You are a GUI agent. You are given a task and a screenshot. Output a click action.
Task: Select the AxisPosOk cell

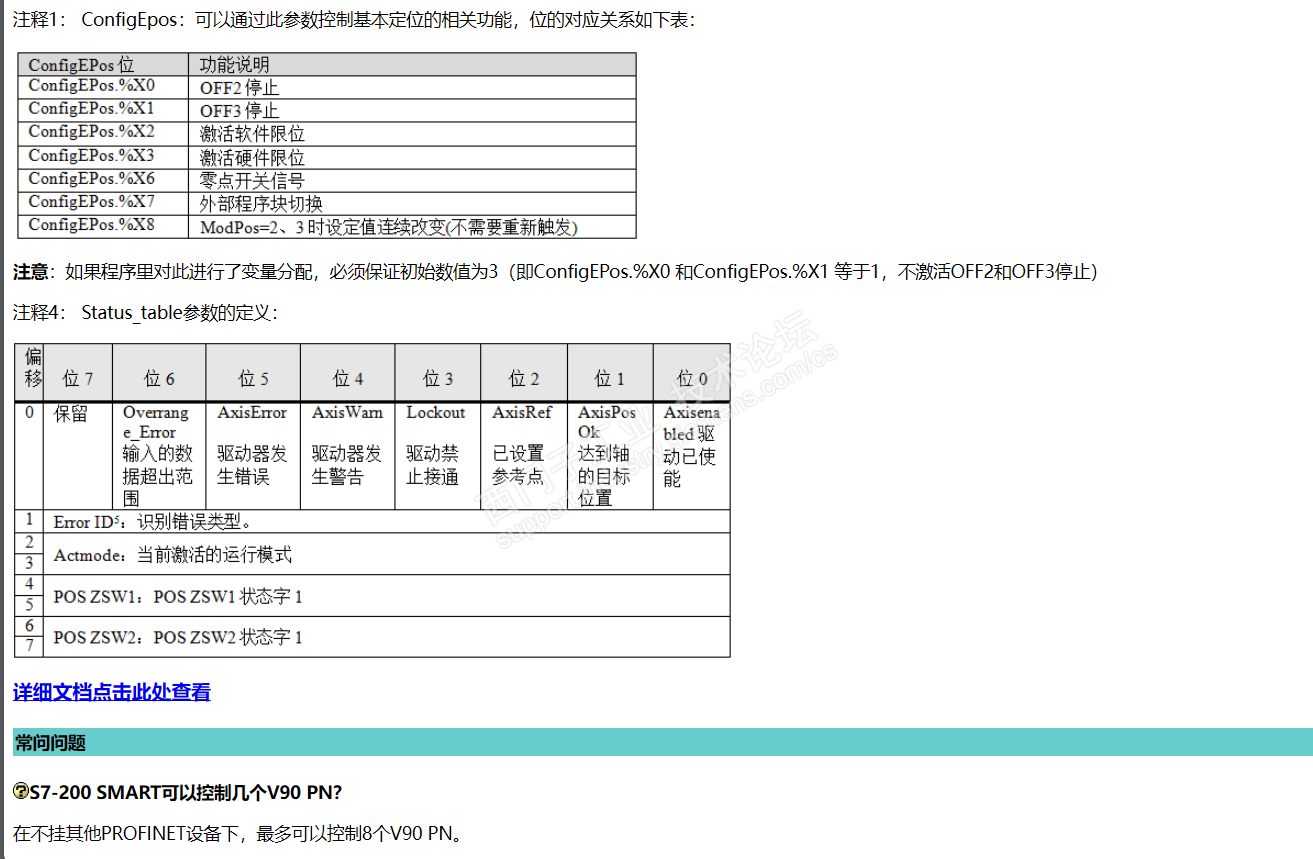pyautogui.click(x=610, y=455)
